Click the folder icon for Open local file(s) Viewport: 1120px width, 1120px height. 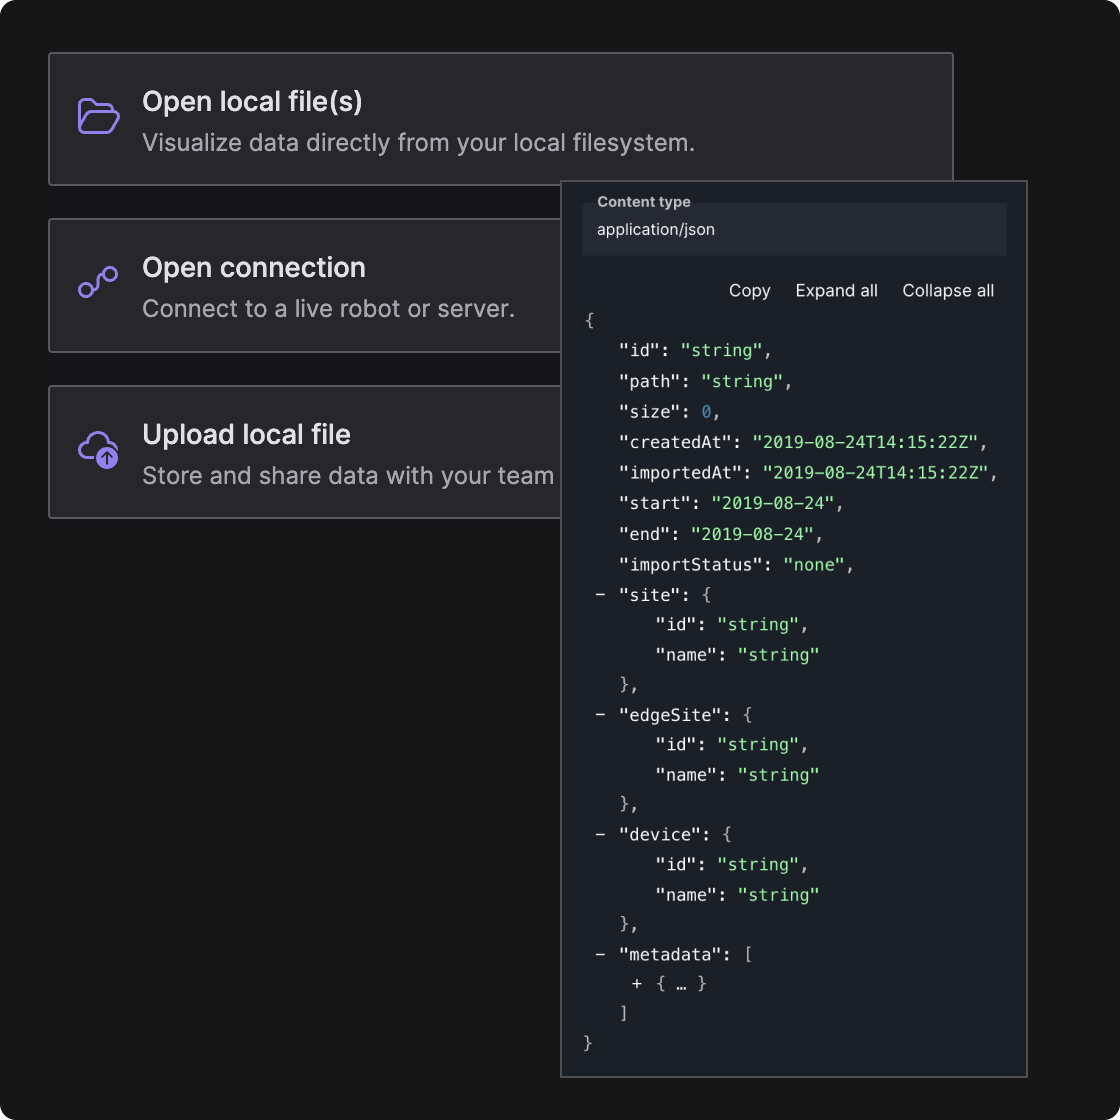click(99, 117)
